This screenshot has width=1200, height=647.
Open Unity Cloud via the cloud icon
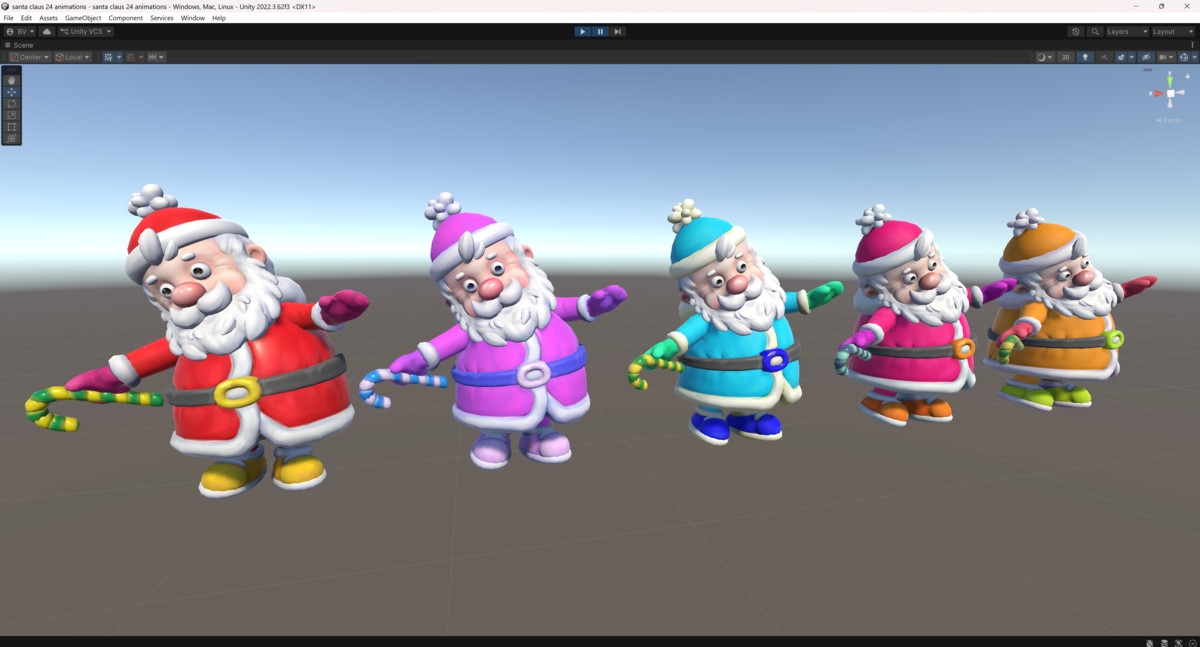[x=47, y=31]
